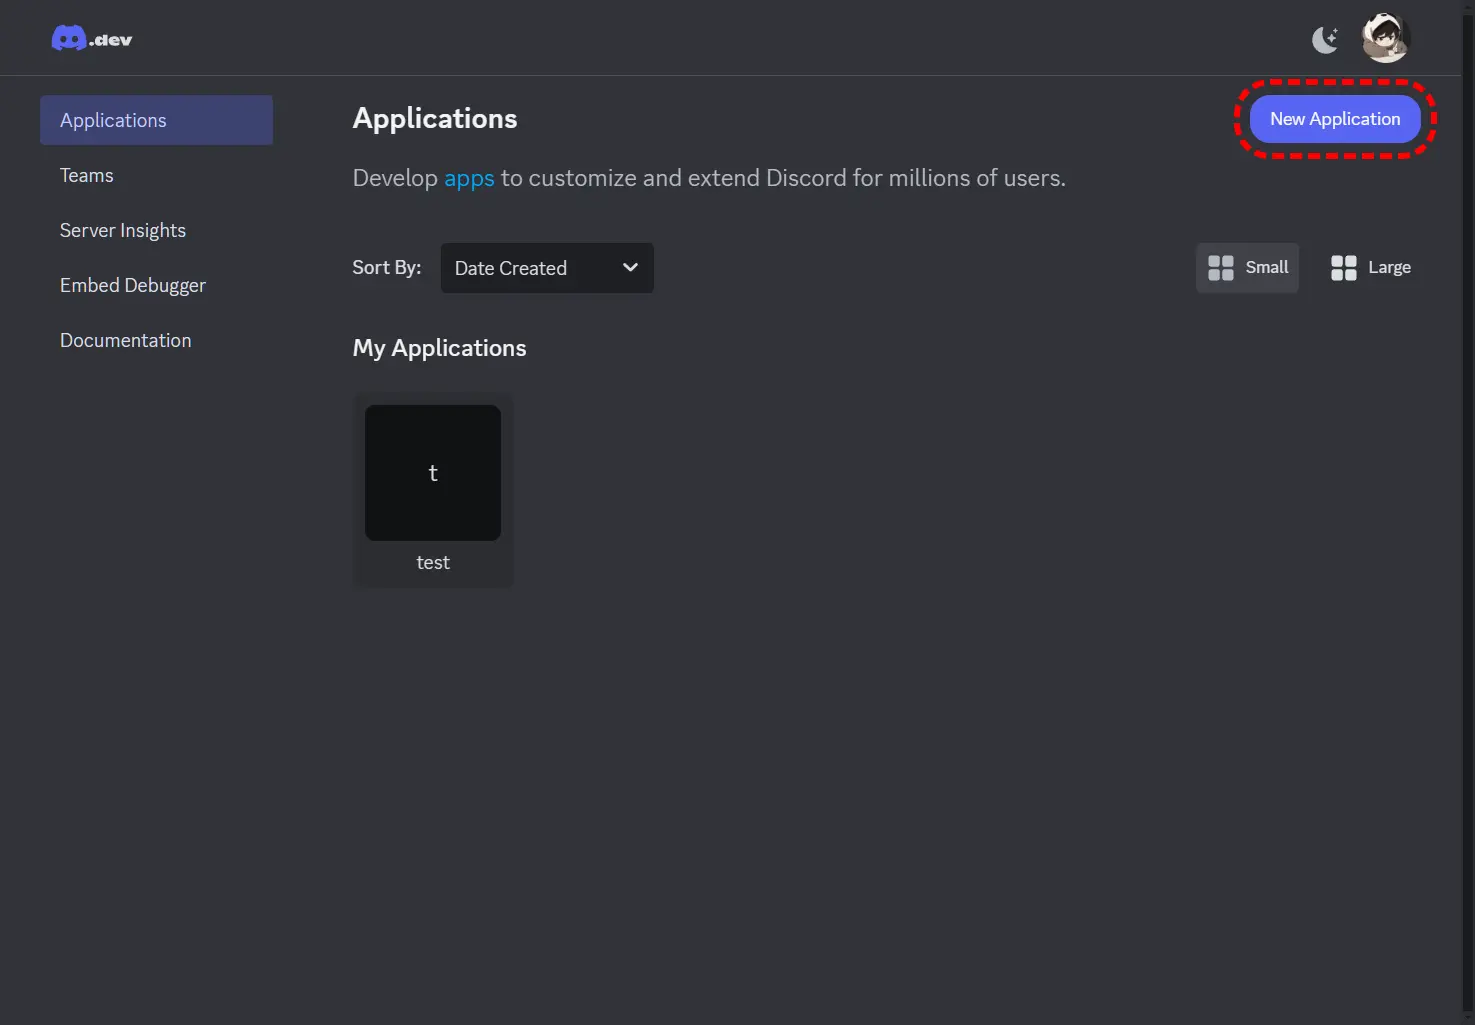Screen dimensions: 1475x1025
Task: Follow the blue apps link
Action: coord(469,178)
